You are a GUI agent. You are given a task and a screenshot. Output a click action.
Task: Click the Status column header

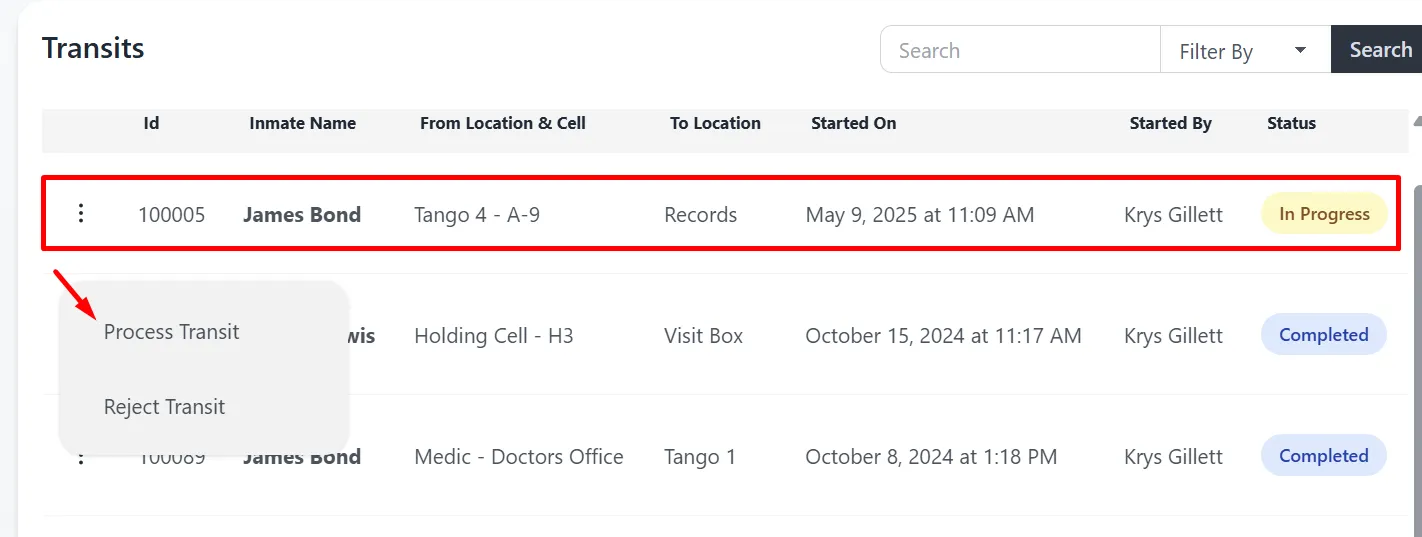[x=1291, y=124]
